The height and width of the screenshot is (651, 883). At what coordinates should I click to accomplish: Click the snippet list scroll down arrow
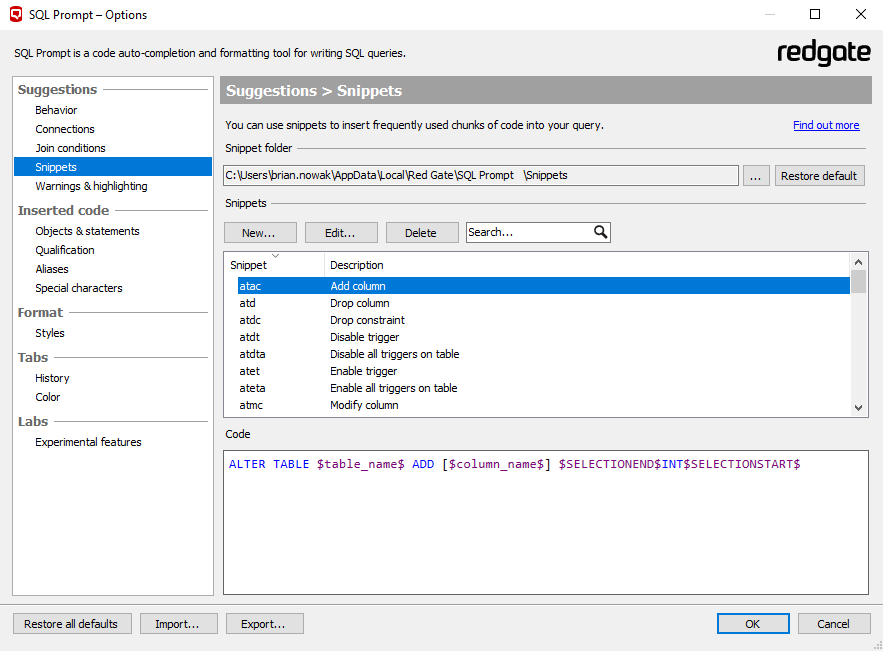(858, 408)
